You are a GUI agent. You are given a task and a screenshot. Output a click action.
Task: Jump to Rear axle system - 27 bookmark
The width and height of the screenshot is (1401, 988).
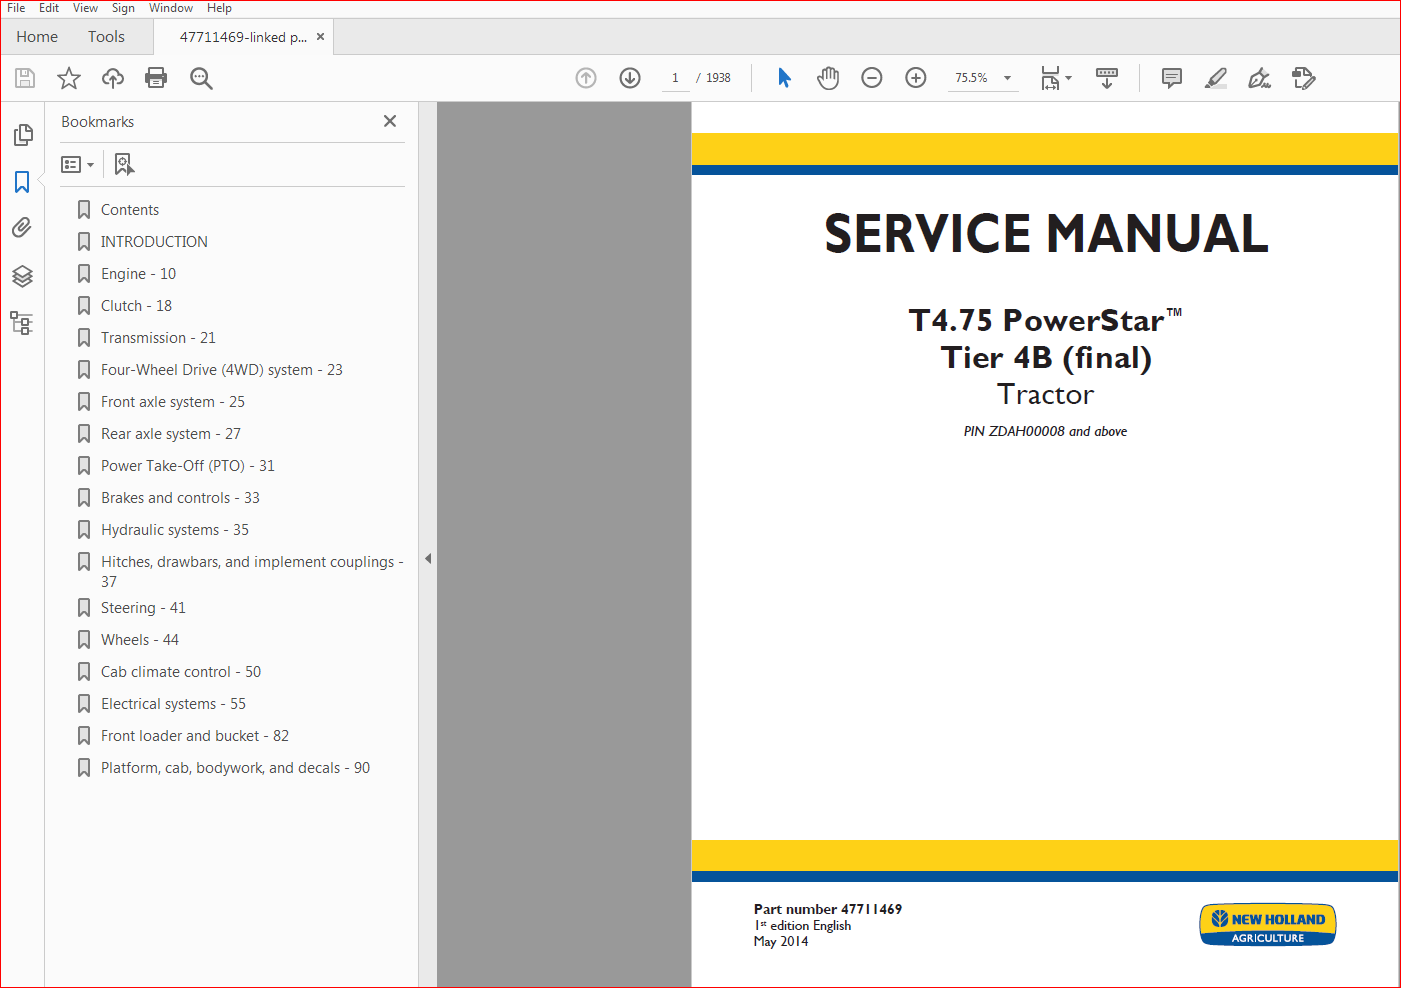170,434
